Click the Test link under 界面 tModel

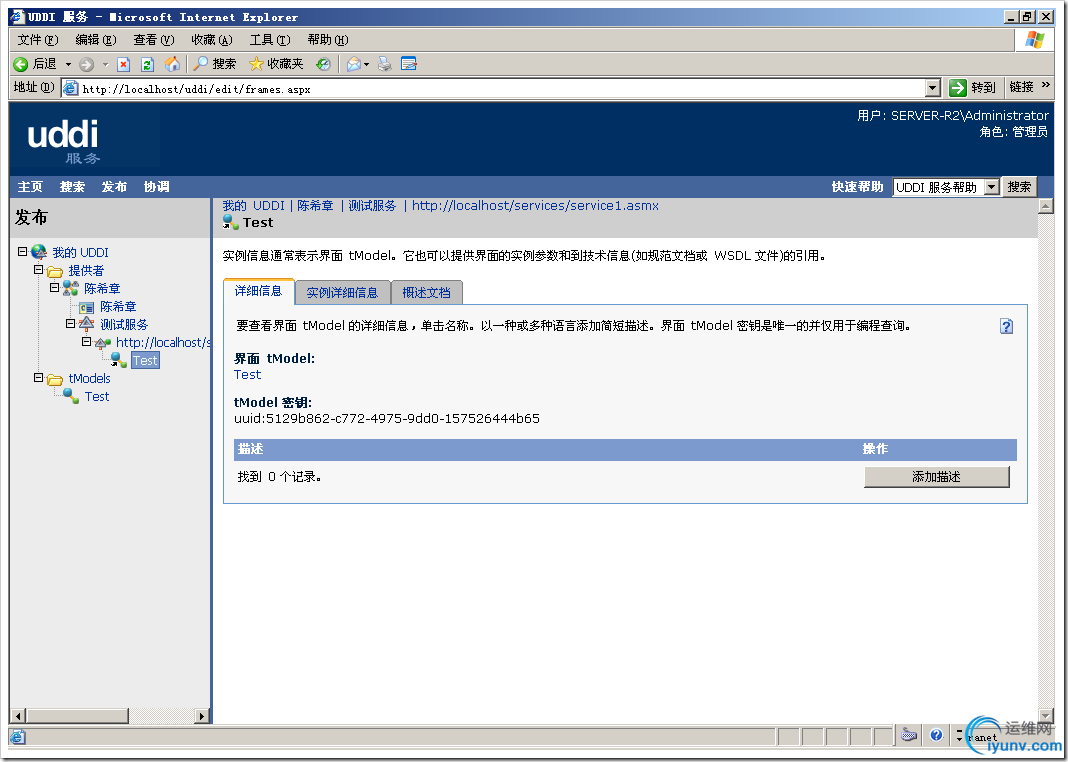click(247, 375)
